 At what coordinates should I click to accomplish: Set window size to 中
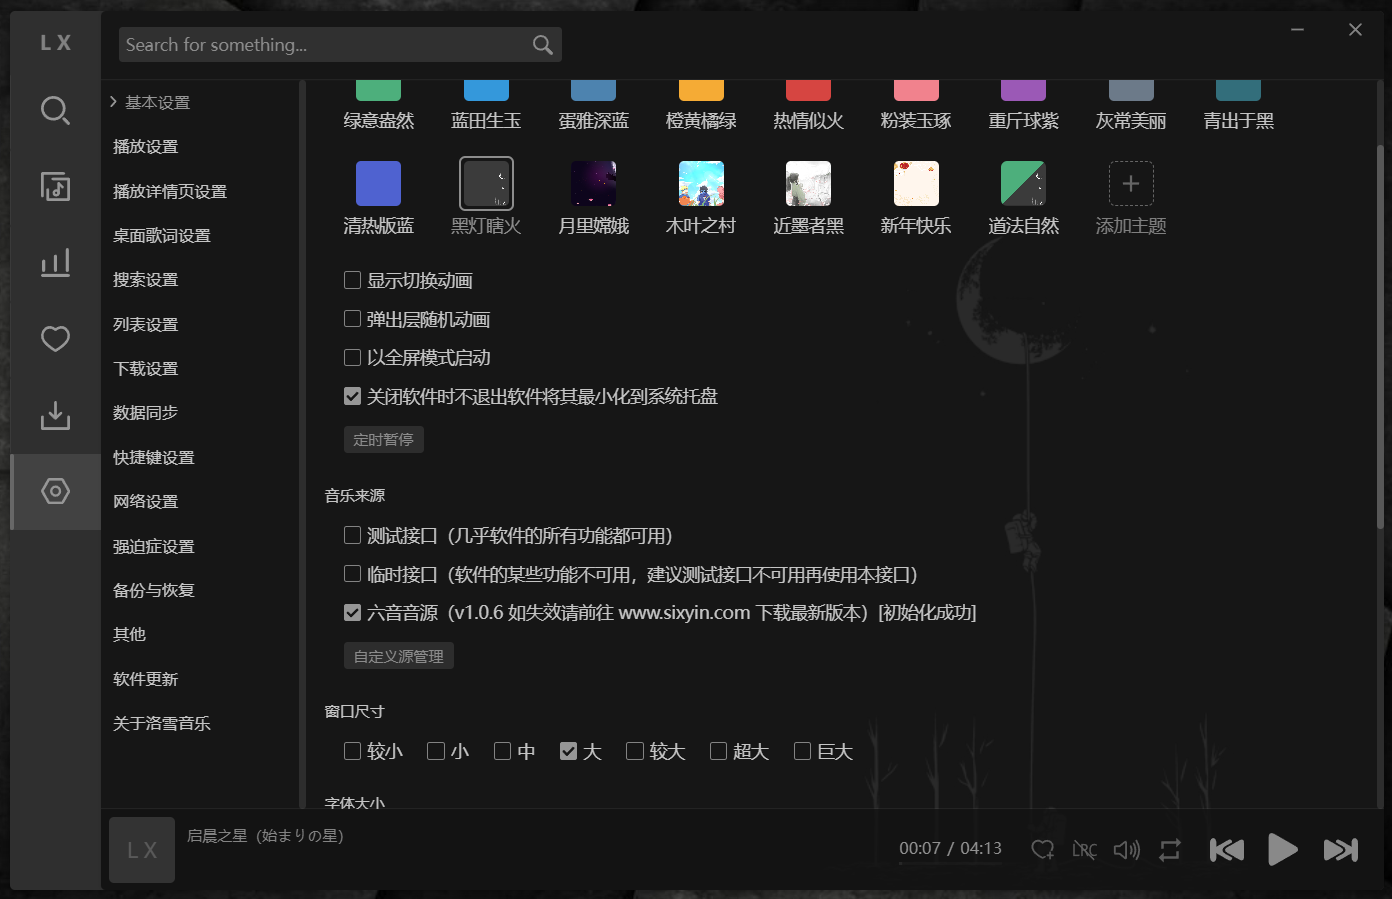(502, 751)
